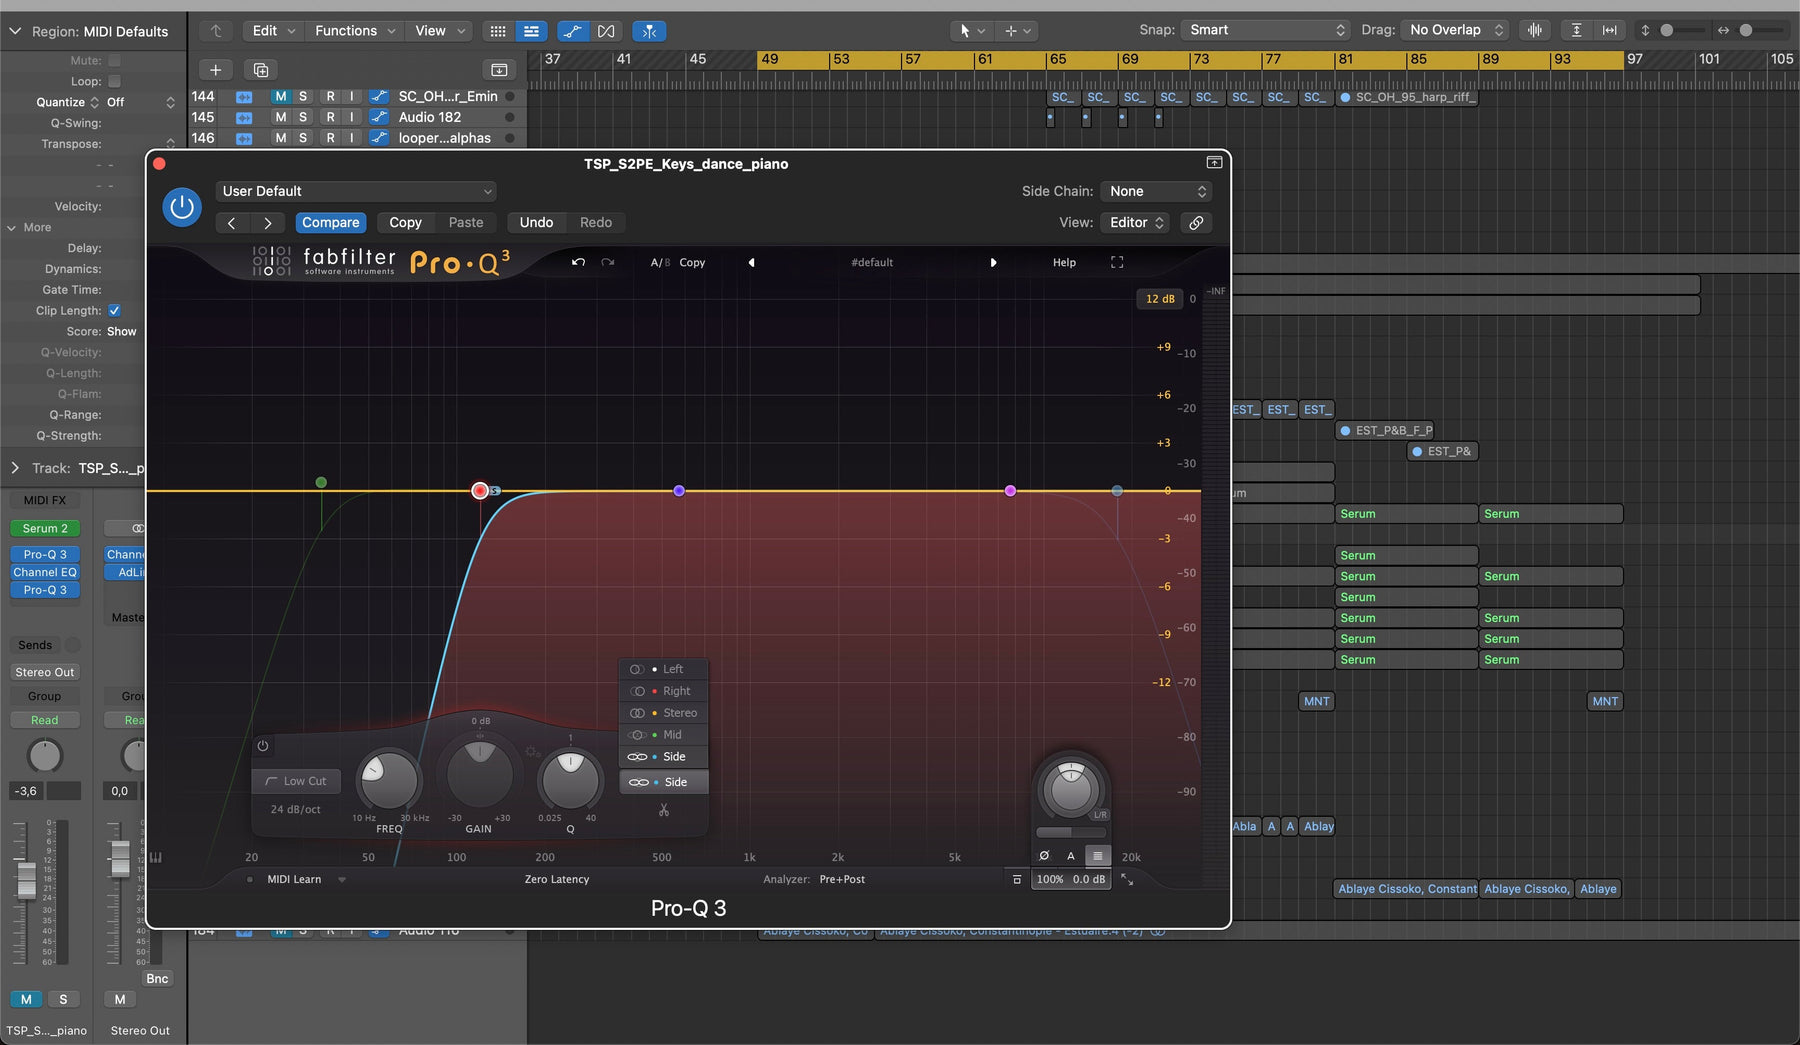Open the Drag No Overlap dropdown
Image resolution: width=1800 pixels, height=1045 pixels.
point(1455,30)
